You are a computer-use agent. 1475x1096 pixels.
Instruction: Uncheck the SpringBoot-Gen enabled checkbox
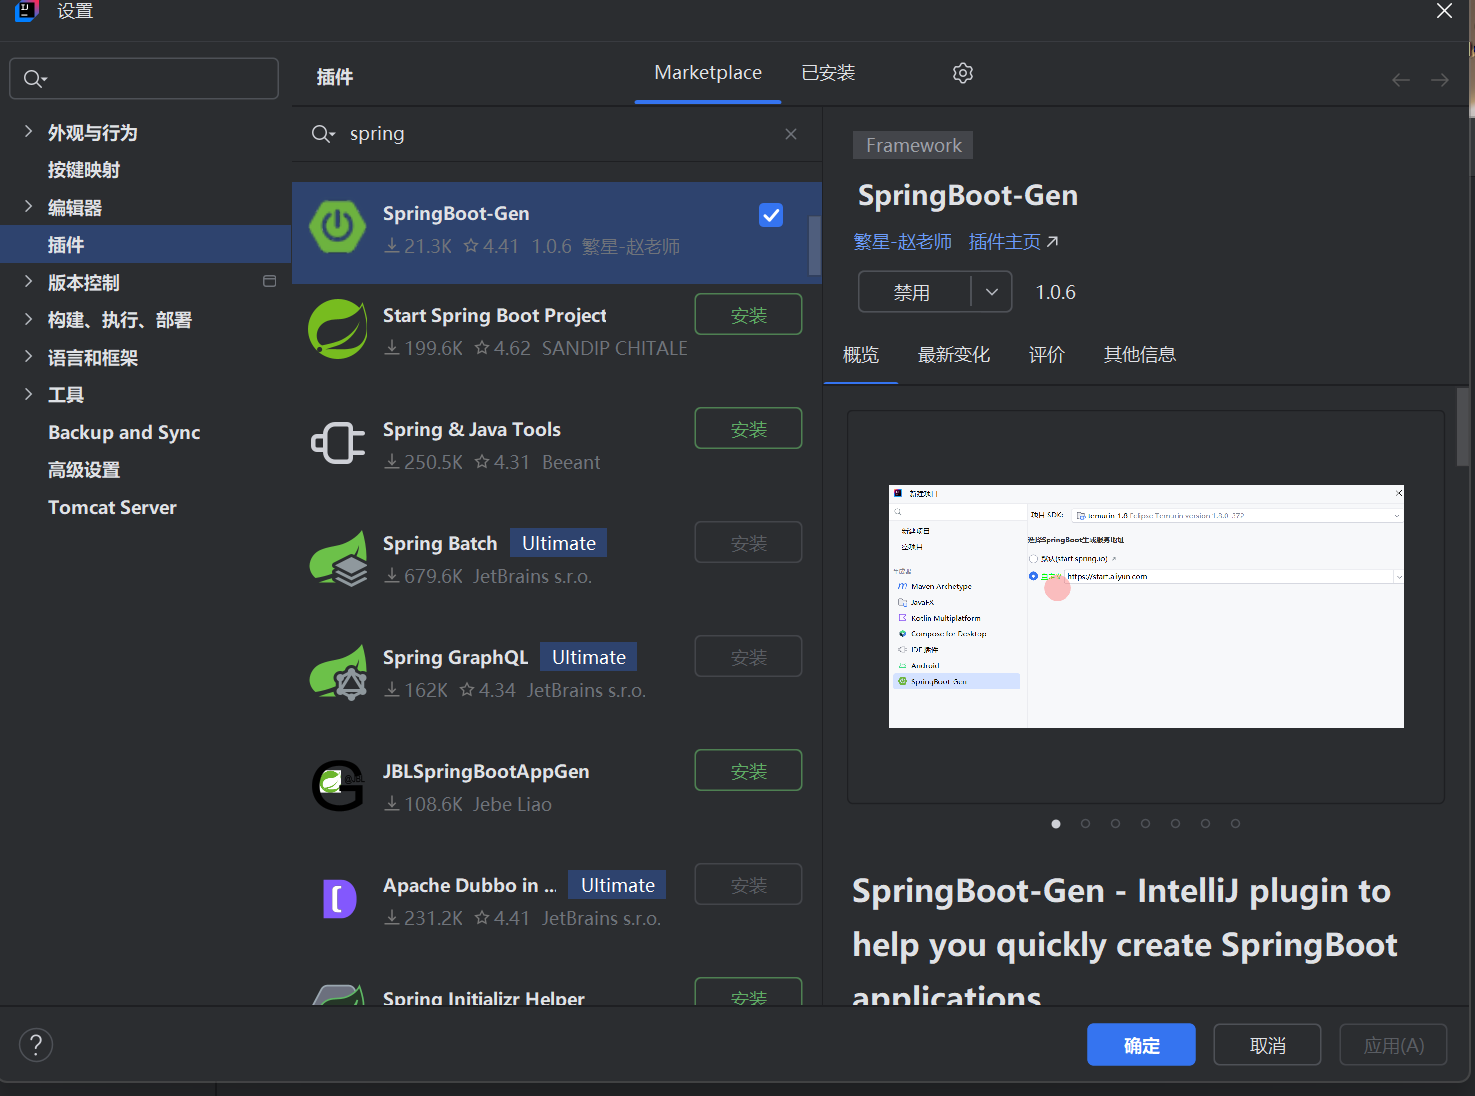click(771, 215)
